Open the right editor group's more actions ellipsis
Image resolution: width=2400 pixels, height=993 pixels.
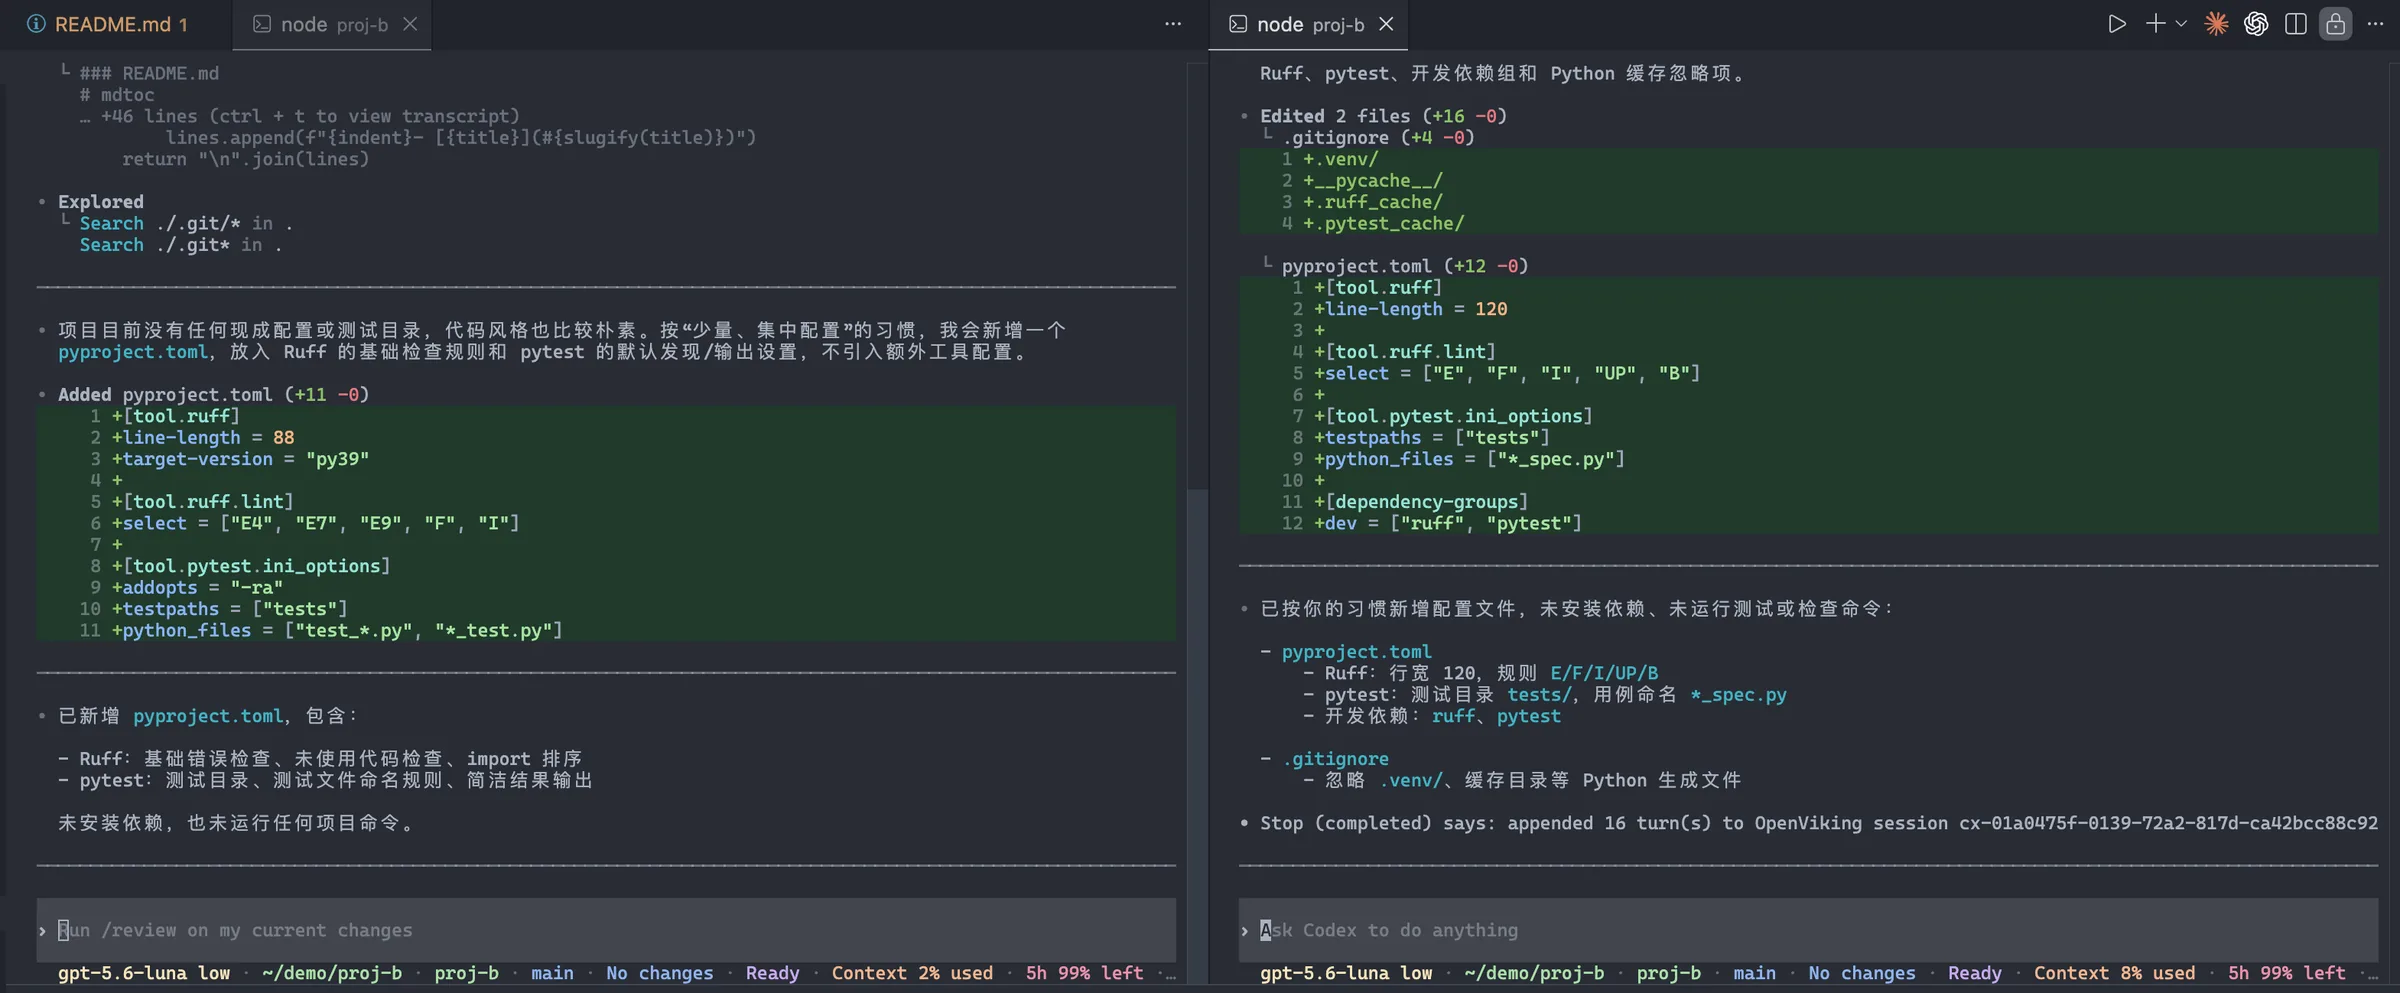pyautogui.click(x=2376, y=24)
